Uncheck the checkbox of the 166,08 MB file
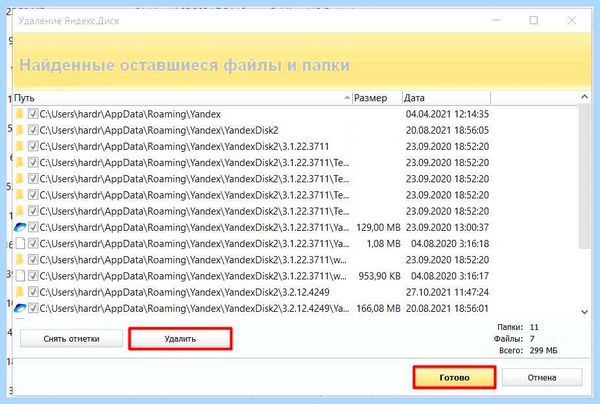 [33, 308]
